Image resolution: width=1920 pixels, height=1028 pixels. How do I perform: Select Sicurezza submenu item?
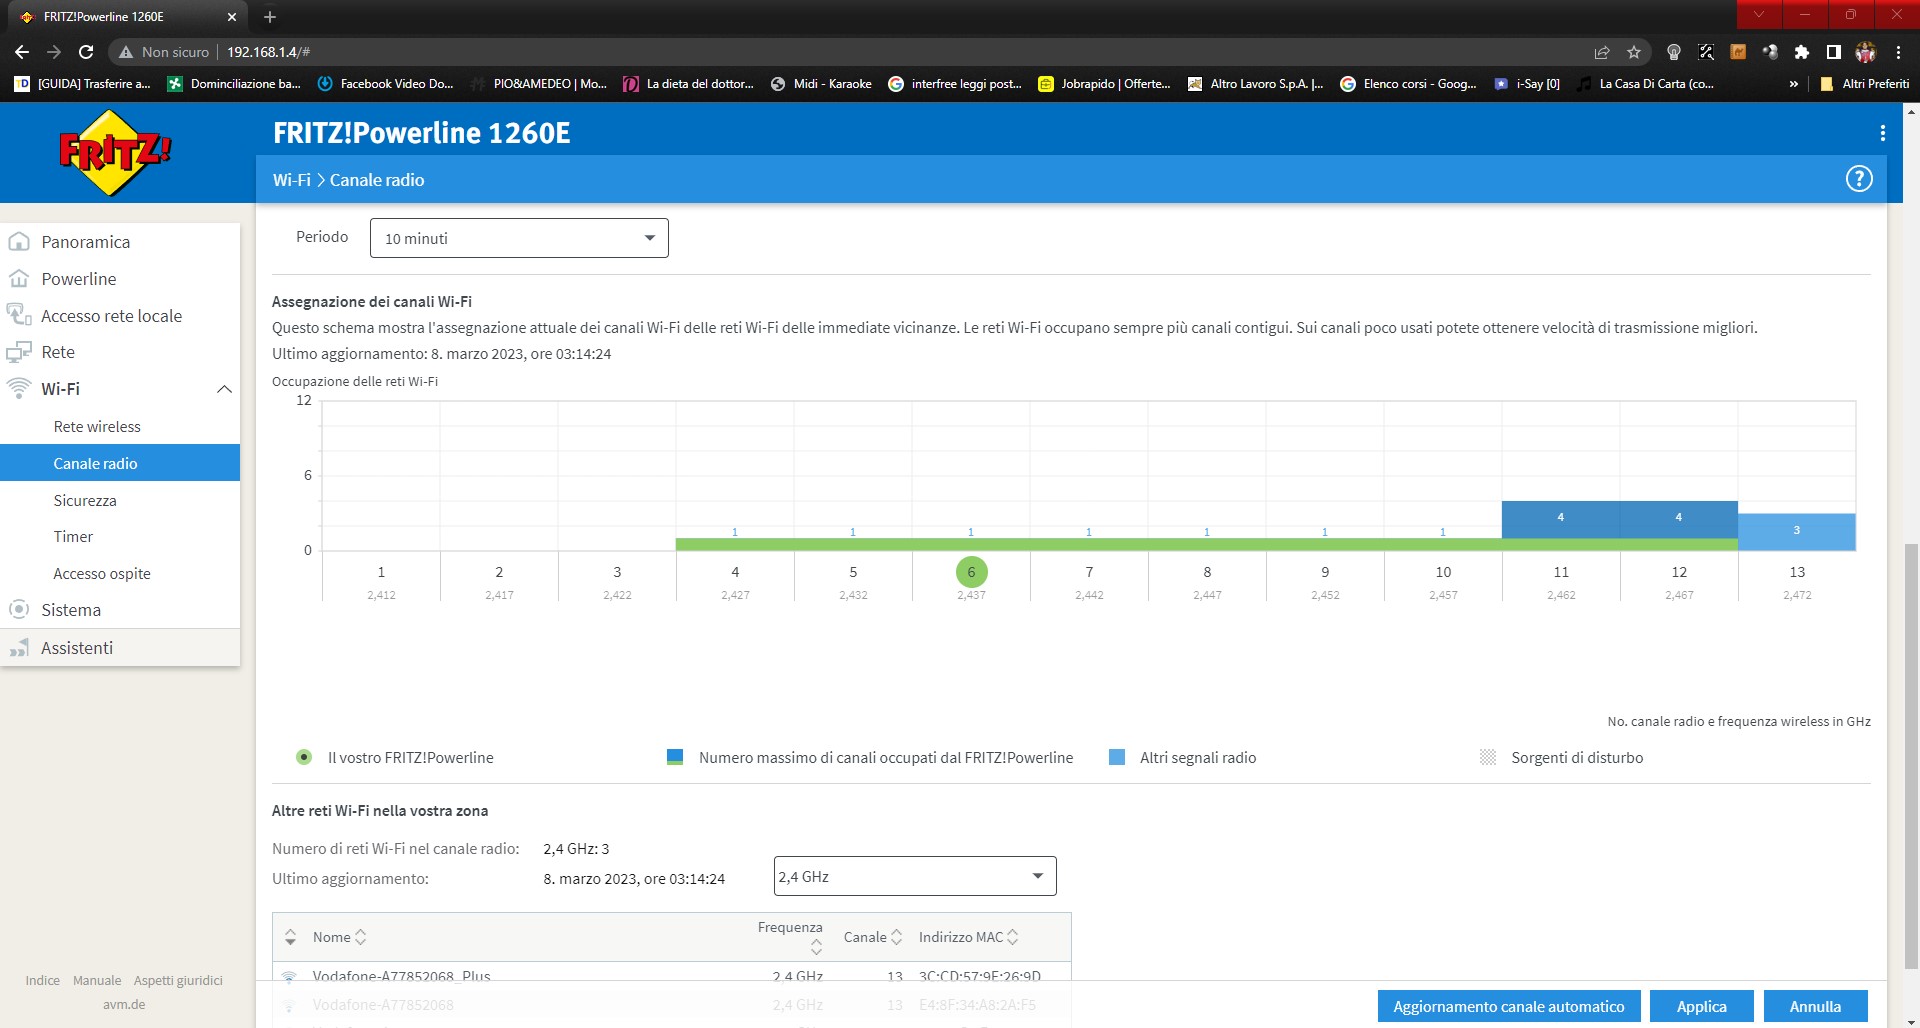click(120, 500)
